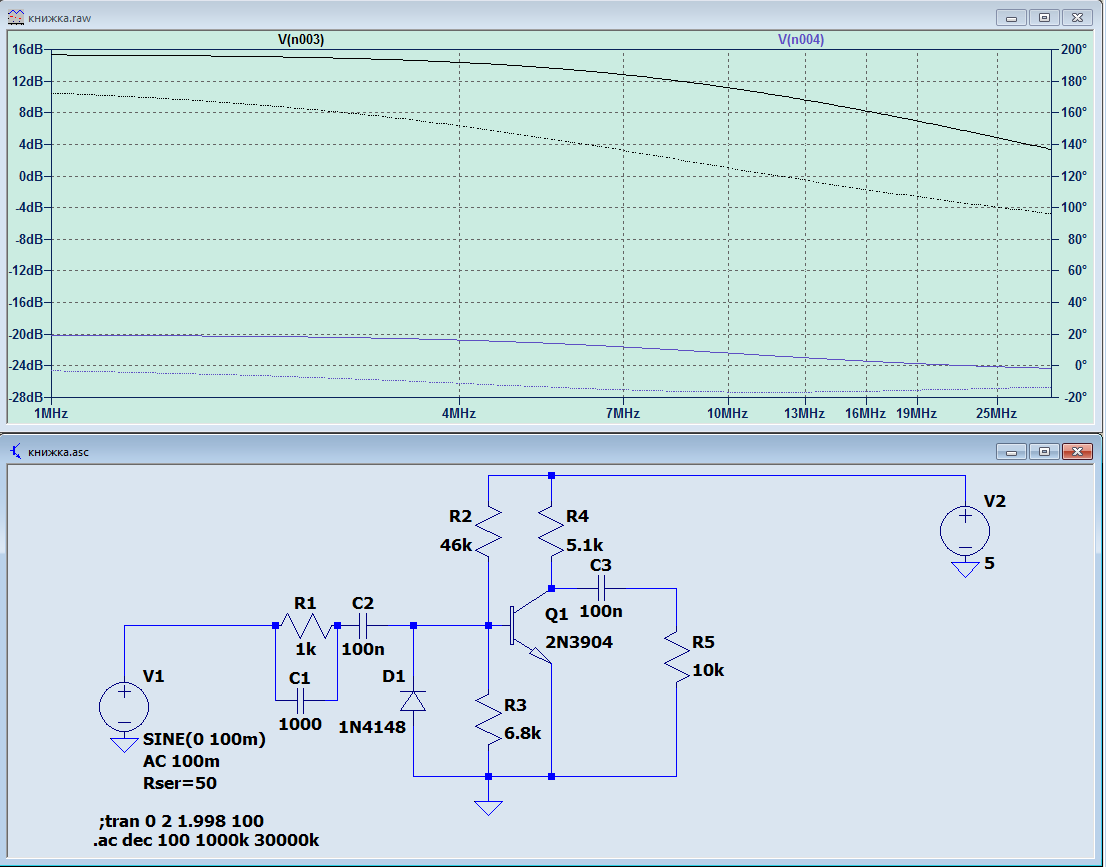
Task: Click the waveform window title icon
Action: coord(16,18)
